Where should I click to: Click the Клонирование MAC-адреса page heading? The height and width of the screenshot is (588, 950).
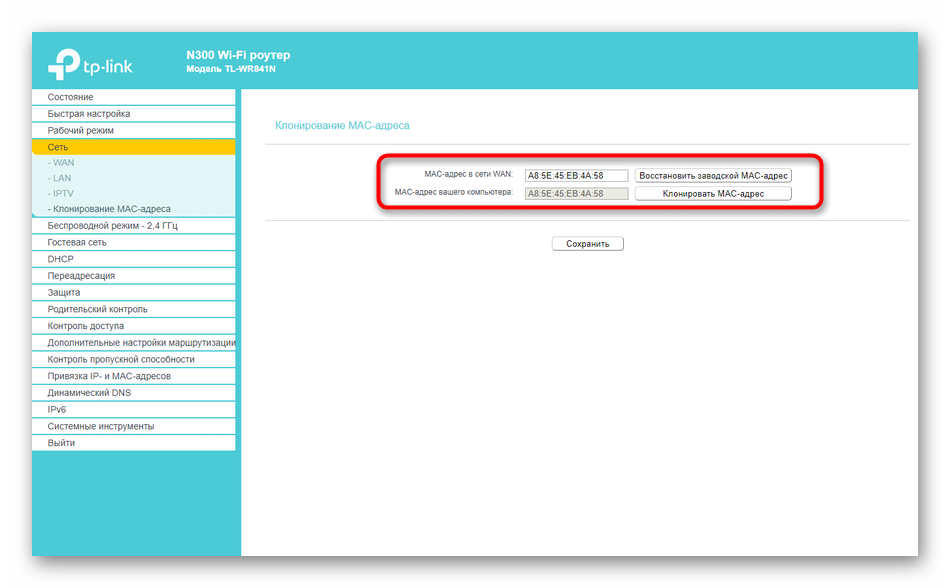pyautogui.click(x=342, y=125)
